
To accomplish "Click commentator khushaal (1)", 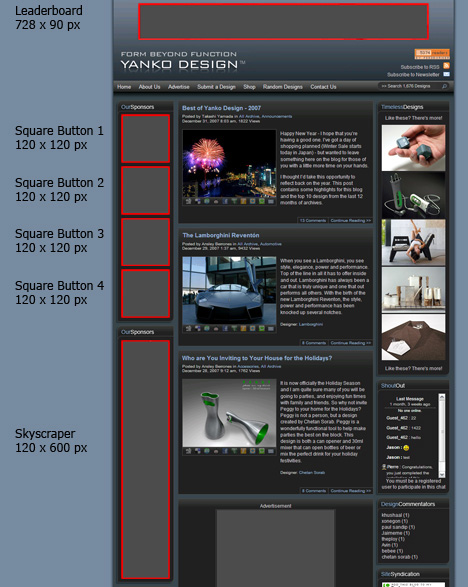I will (395, 515).
